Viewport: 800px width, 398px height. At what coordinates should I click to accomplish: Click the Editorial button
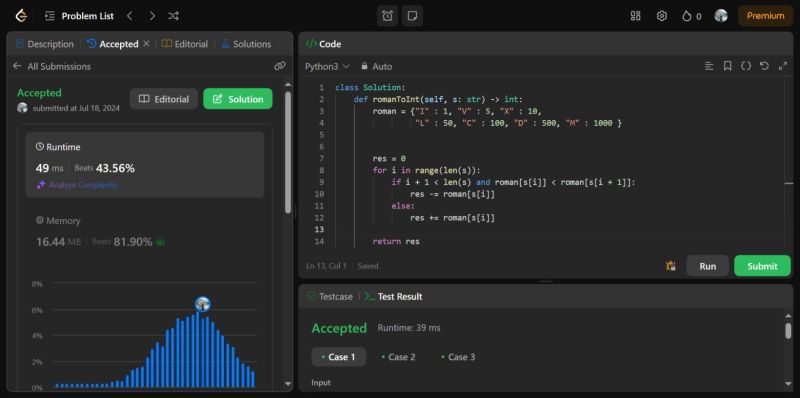164,99
